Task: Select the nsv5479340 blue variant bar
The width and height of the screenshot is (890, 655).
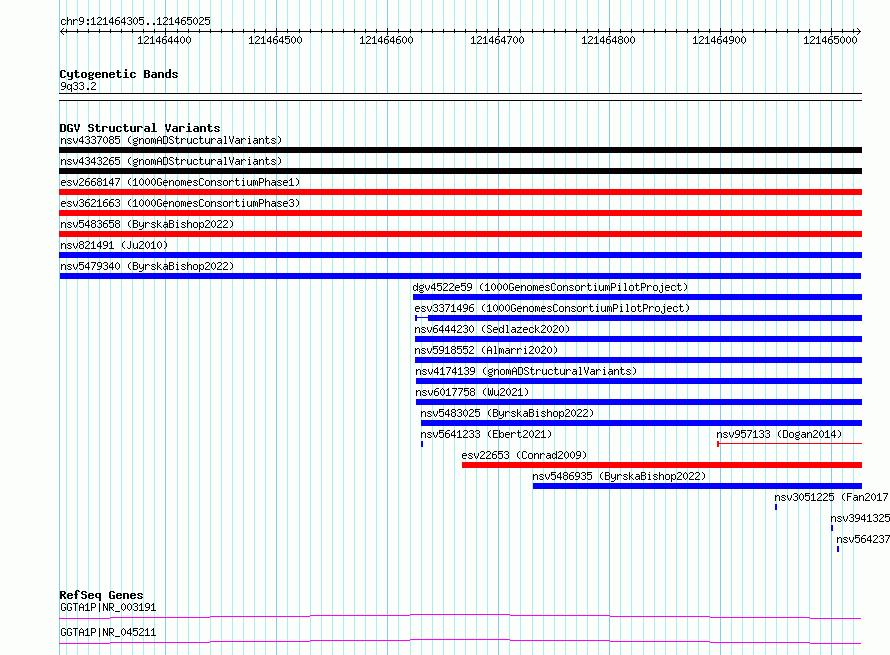Action: coord(460,276)
